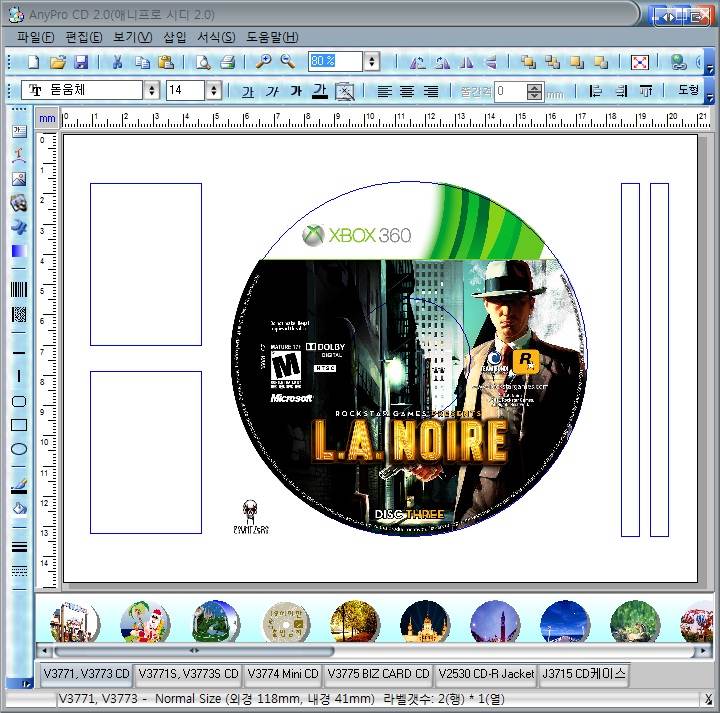Screen dimensions: 720x713
Task: Rotate object left
Action: 417,62
